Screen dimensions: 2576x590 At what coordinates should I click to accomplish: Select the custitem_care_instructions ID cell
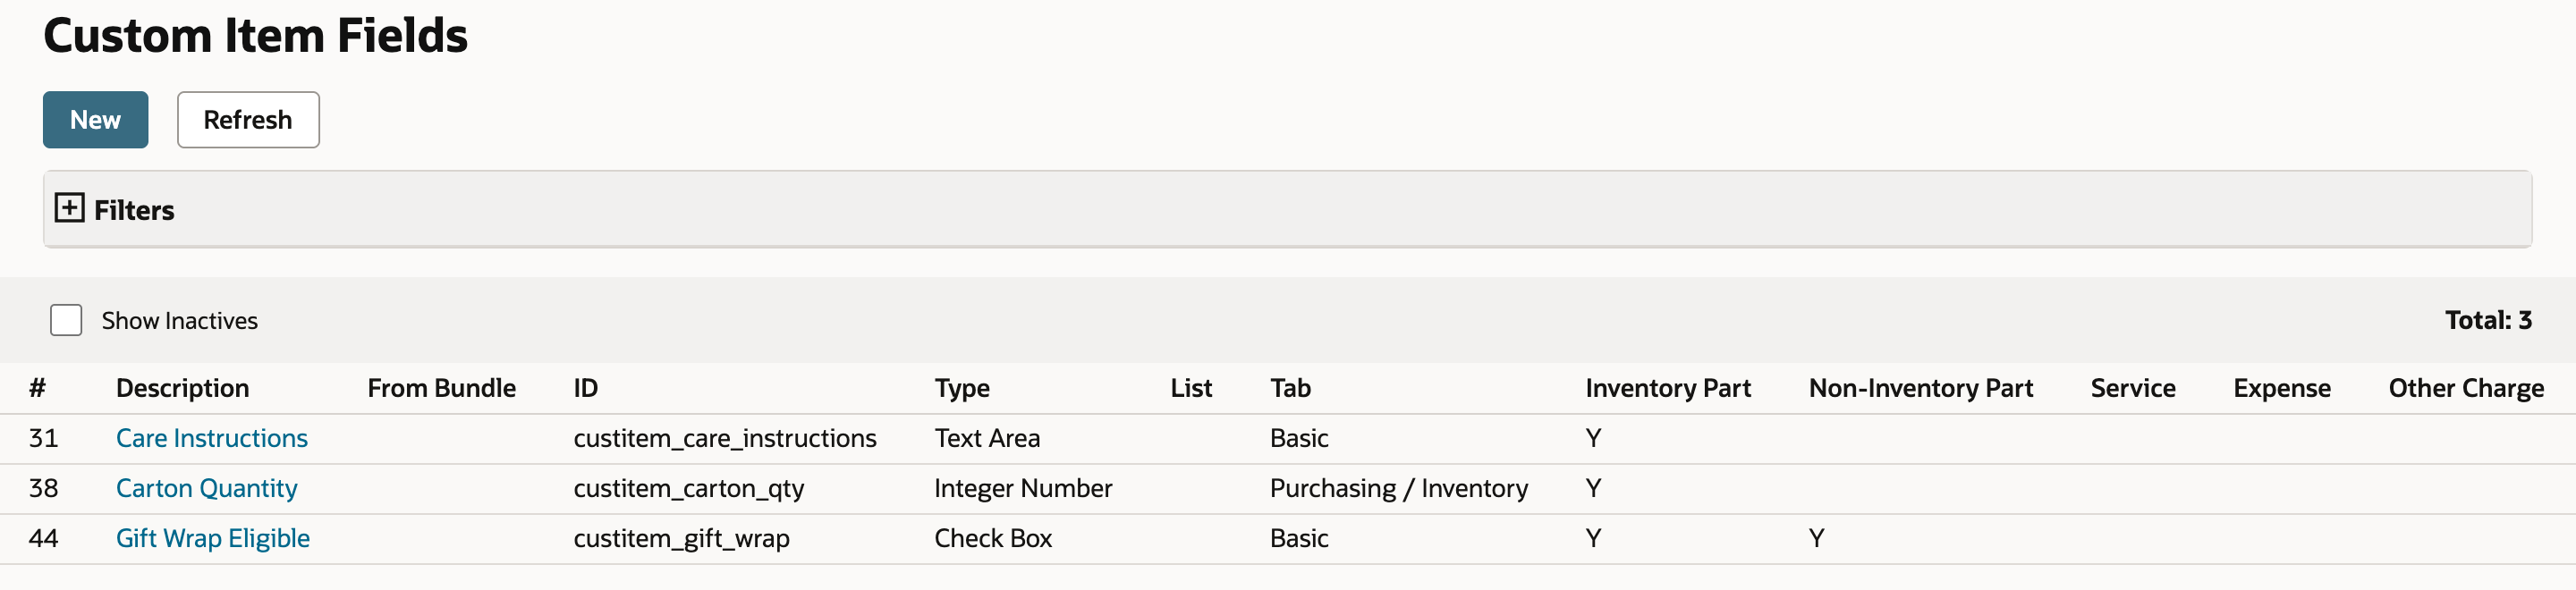pos(725,438)
